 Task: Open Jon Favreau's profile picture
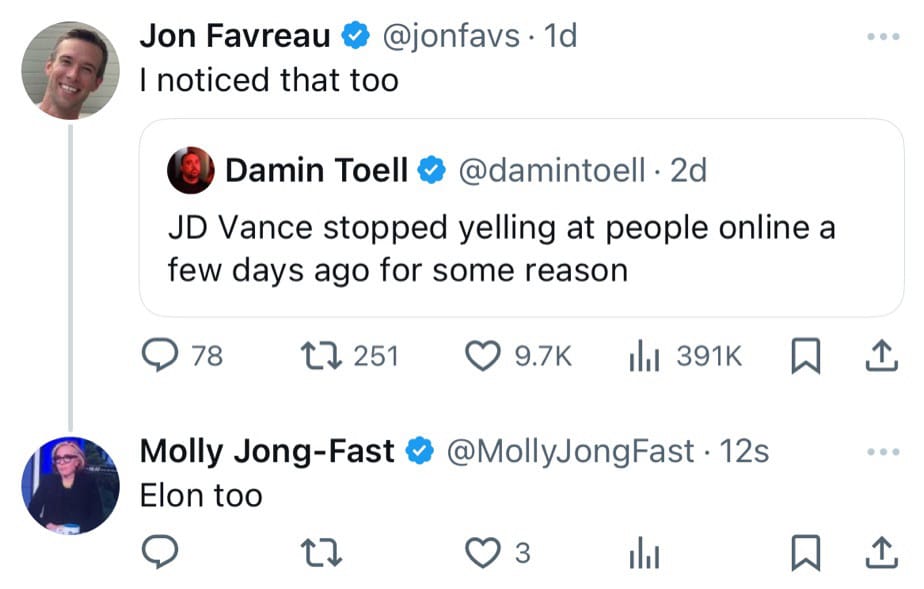point(70,68)
